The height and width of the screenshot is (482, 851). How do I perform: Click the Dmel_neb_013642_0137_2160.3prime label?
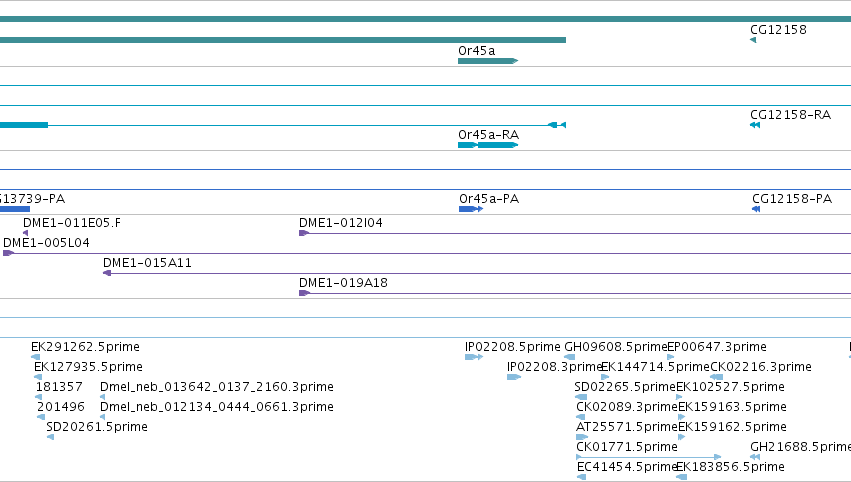coord(217,386)
